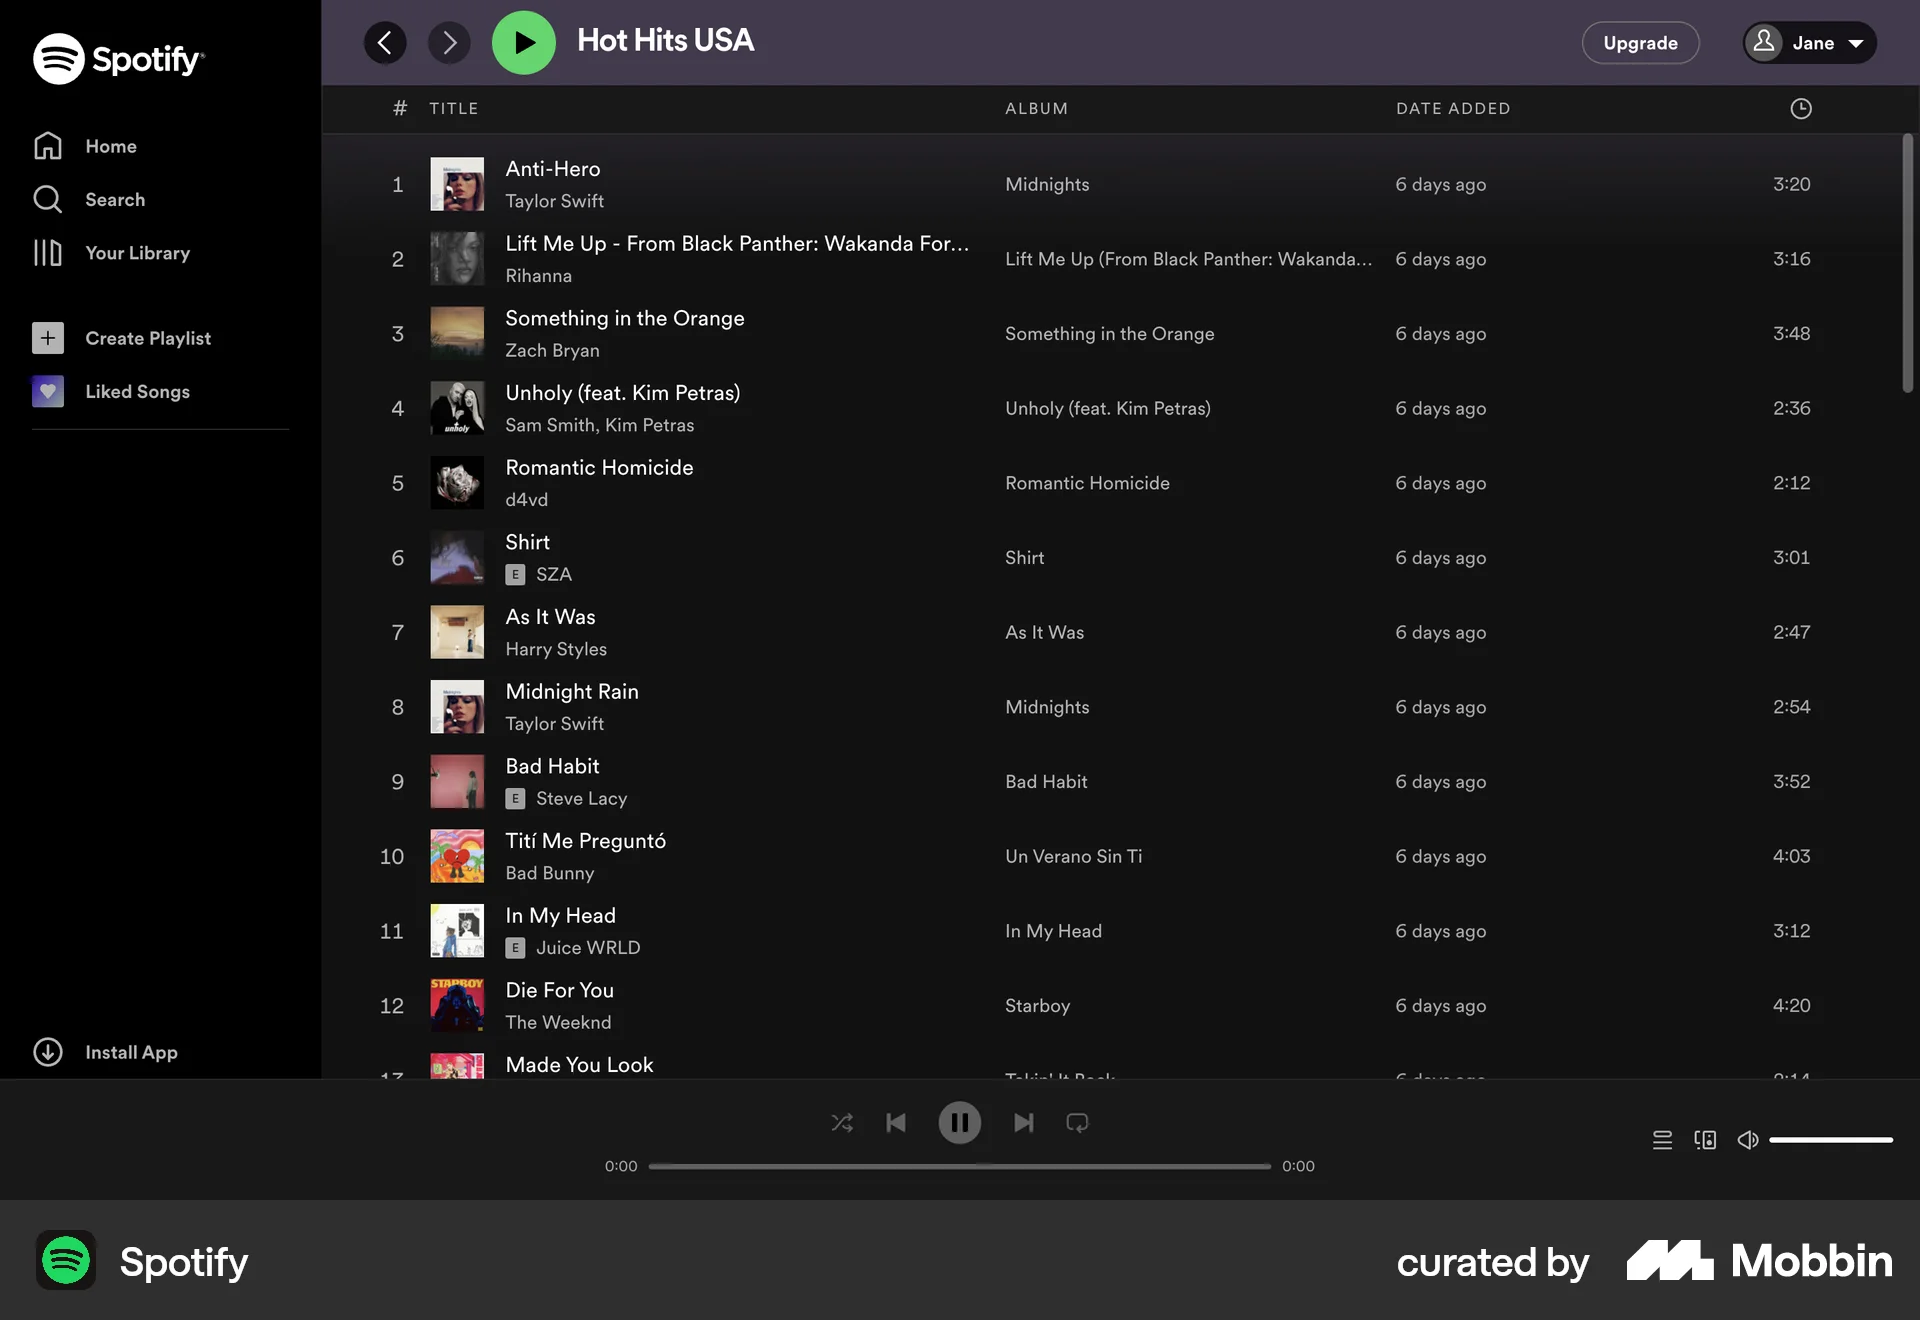
Task: Select Home in the sidebar
Action: [x=110, y=146]
